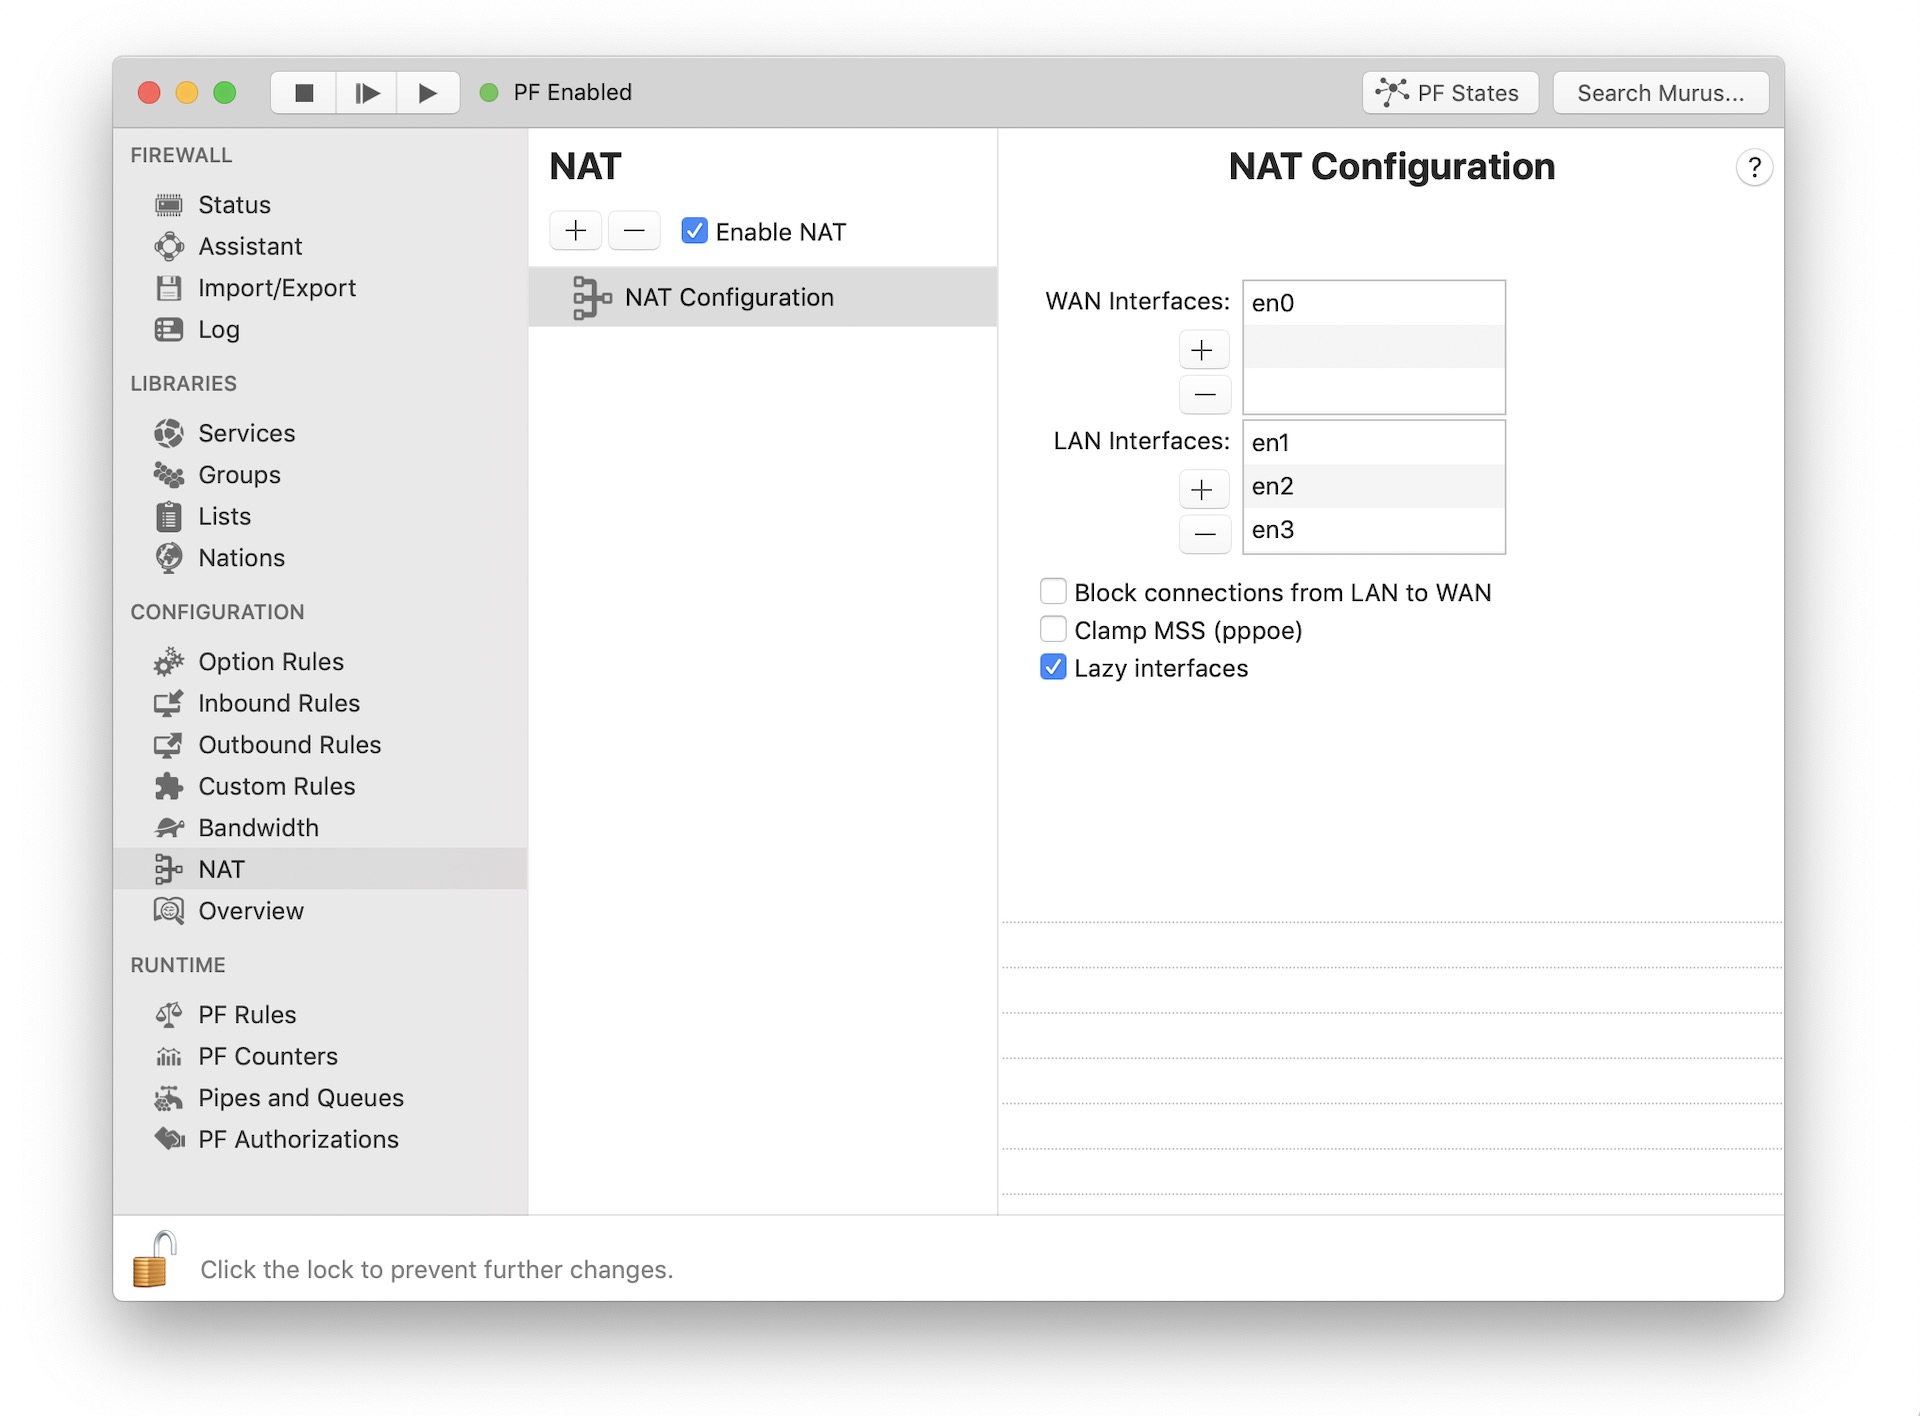Open help with the question mark button

1754,167
